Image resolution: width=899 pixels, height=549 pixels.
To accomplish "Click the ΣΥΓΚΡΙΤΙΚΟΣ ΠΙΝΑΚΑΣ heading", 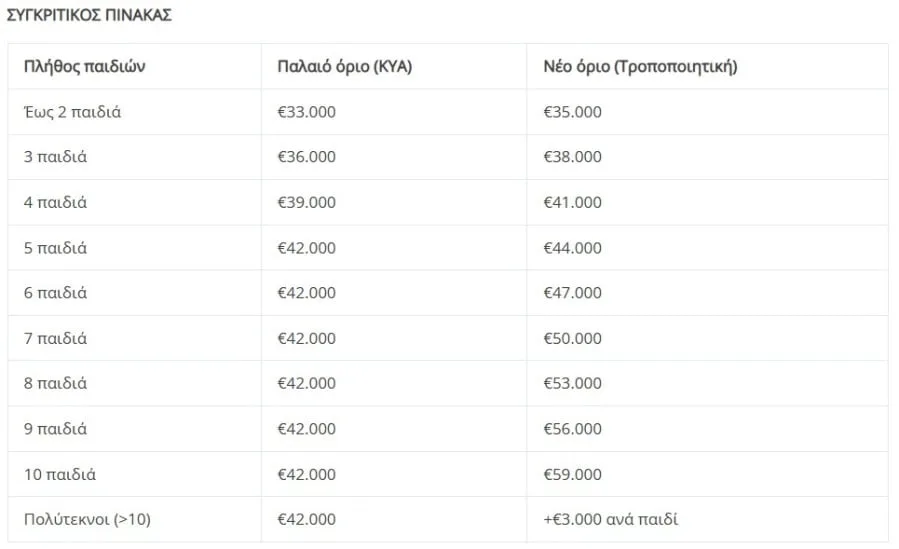I will tap(88, 16).
